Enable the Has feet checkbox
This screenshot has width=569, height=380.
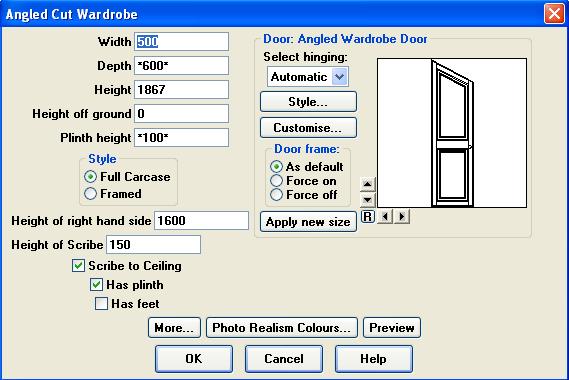pyautogui.click(x=101, y=303)
